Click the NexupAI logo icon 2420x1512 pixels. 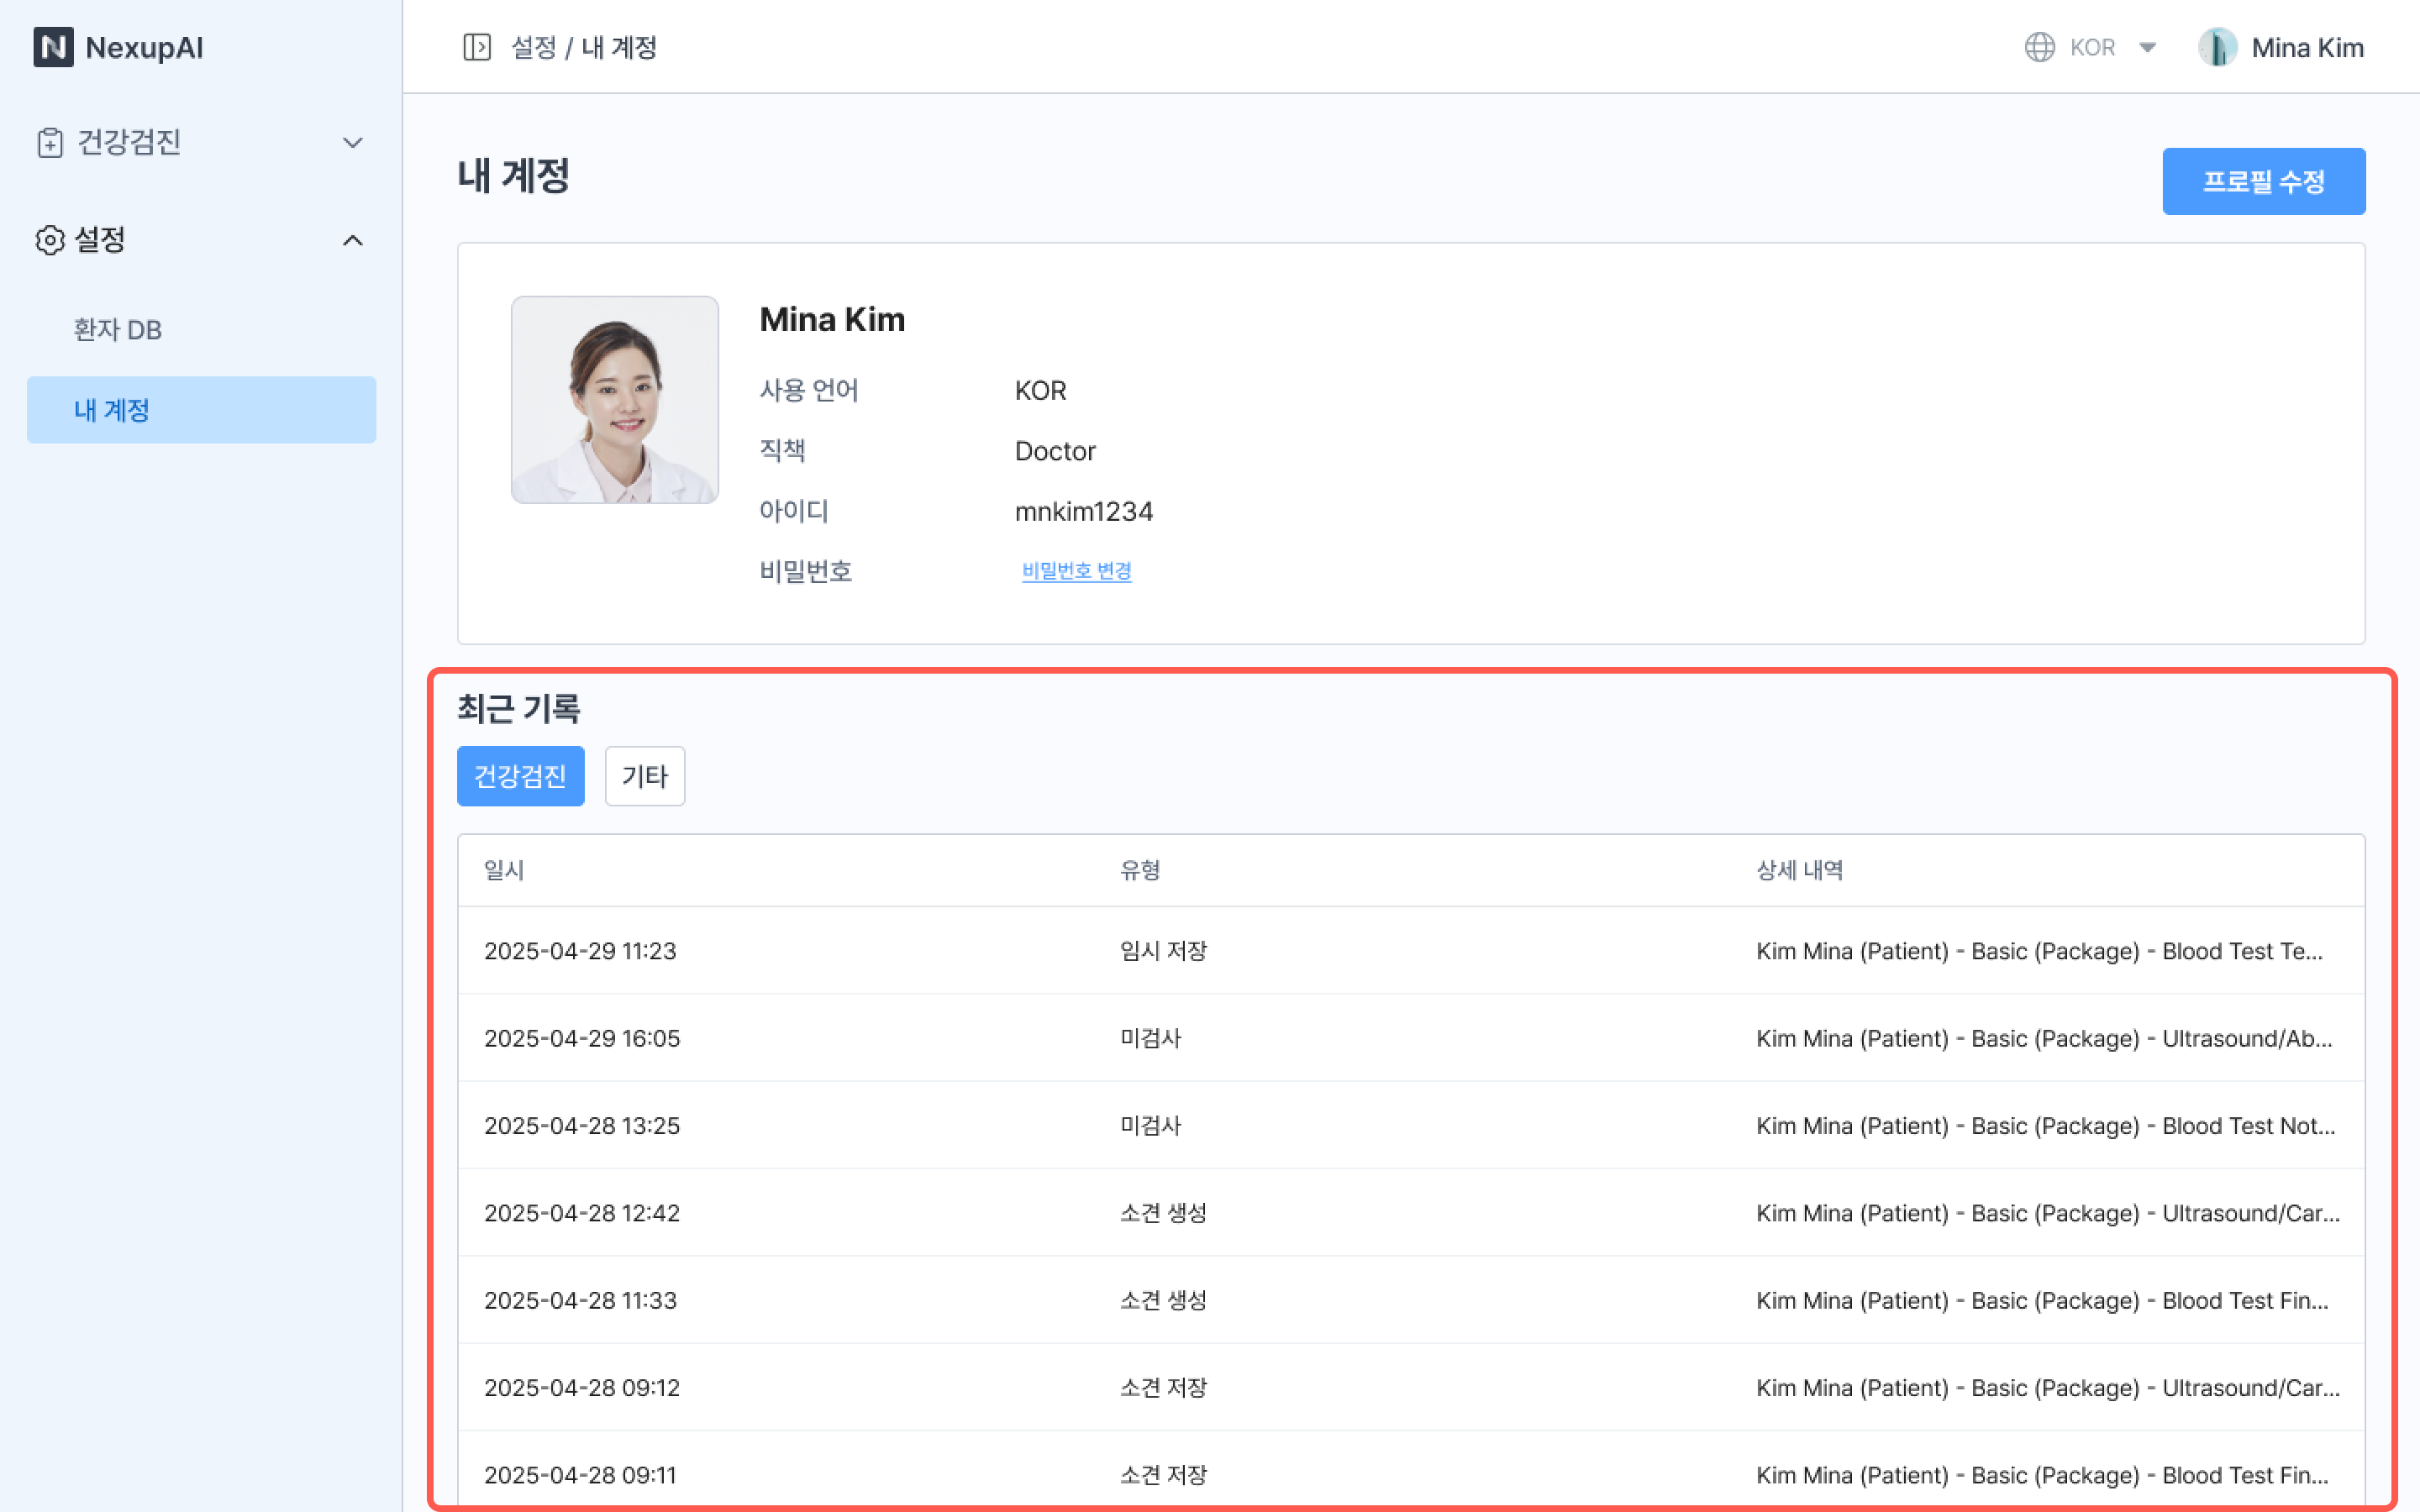53,47
